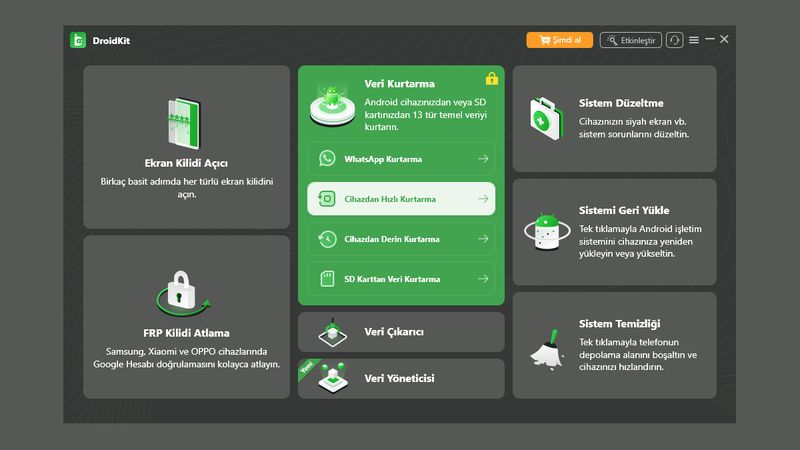Viewport: 800px width, 450px height.
Task: Click arrow next to WhatsApp Kurtarma
Action: coord(483,159)
